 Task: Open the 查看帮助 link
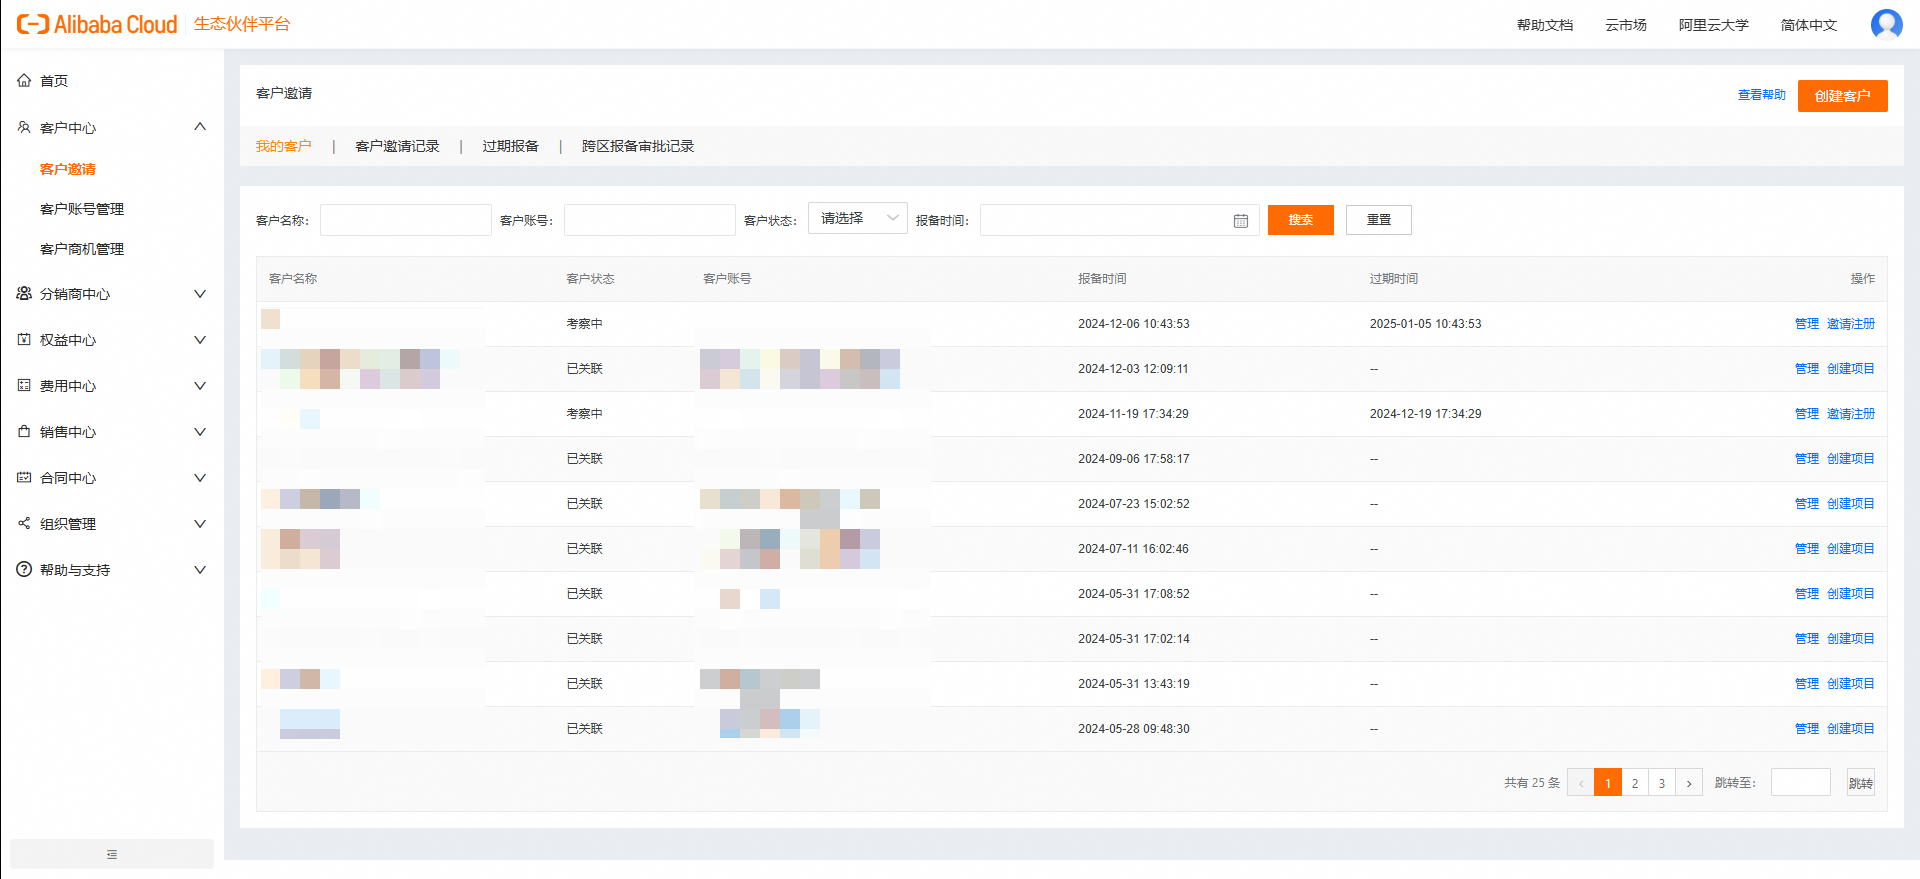click(1762, 95)
